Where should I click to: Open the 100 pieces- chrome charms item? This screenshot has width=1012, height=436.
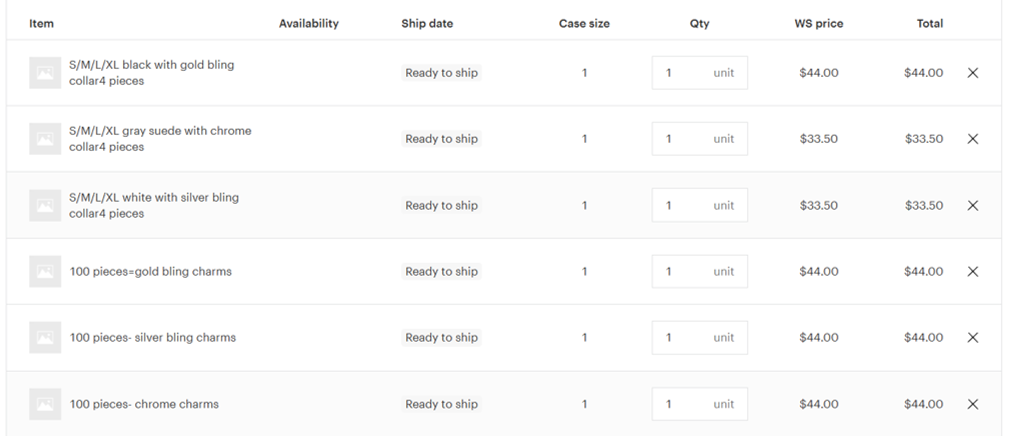144,405
